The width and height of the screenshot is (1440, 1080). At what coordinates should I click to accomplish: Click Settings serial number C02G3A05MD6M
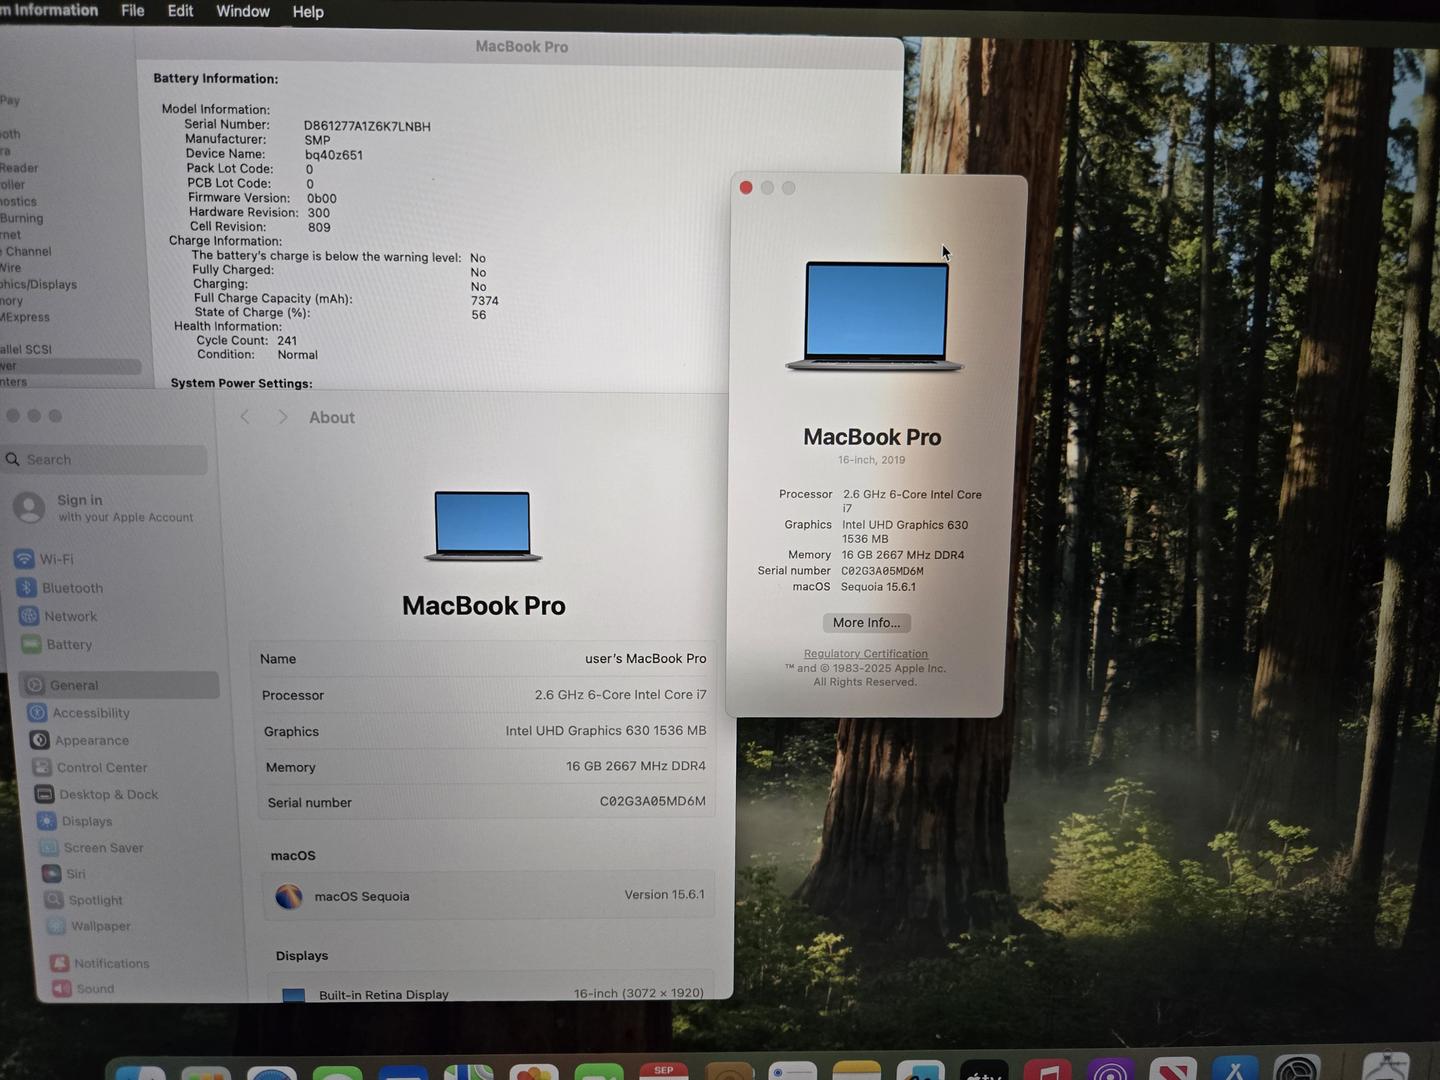653,801
